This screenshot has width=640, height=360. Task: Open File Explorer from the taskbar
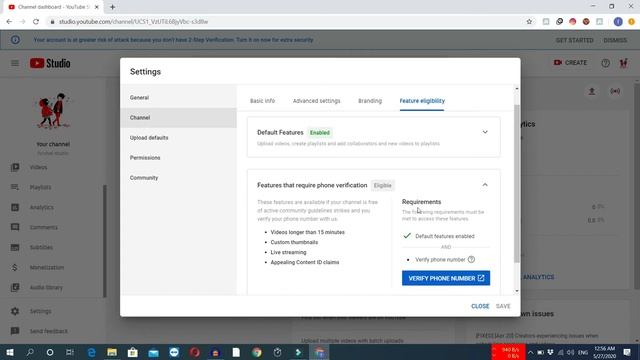112,352
